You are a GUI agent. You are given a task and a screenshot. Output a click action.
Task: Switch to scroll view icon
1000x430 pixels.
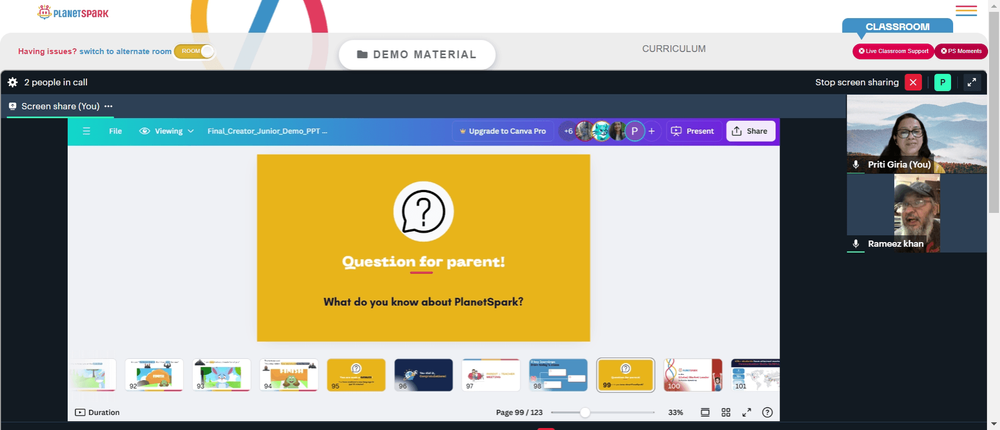tap(705, 413)
